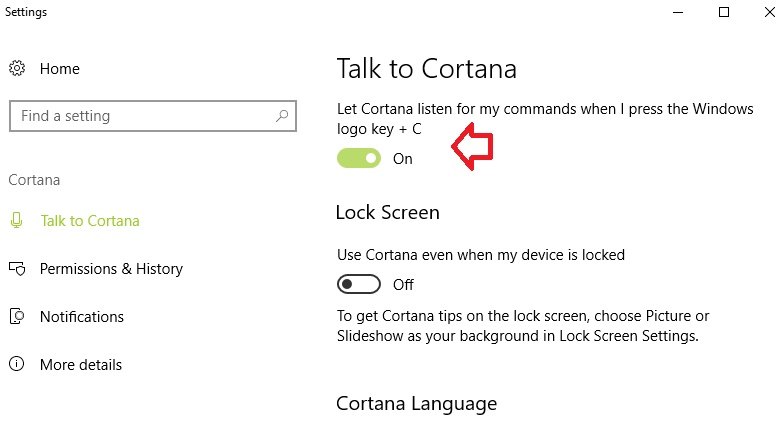Disable the Windows logo key + C toggle
Screen dimensions: 781x428
point(359,158)
